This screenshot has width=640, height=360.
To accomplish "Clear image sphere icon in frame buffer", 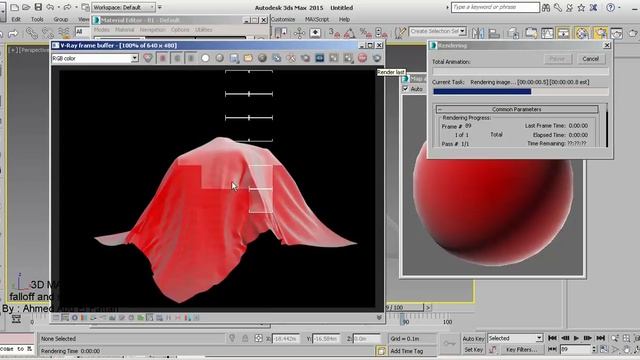I will pos(262,58).
